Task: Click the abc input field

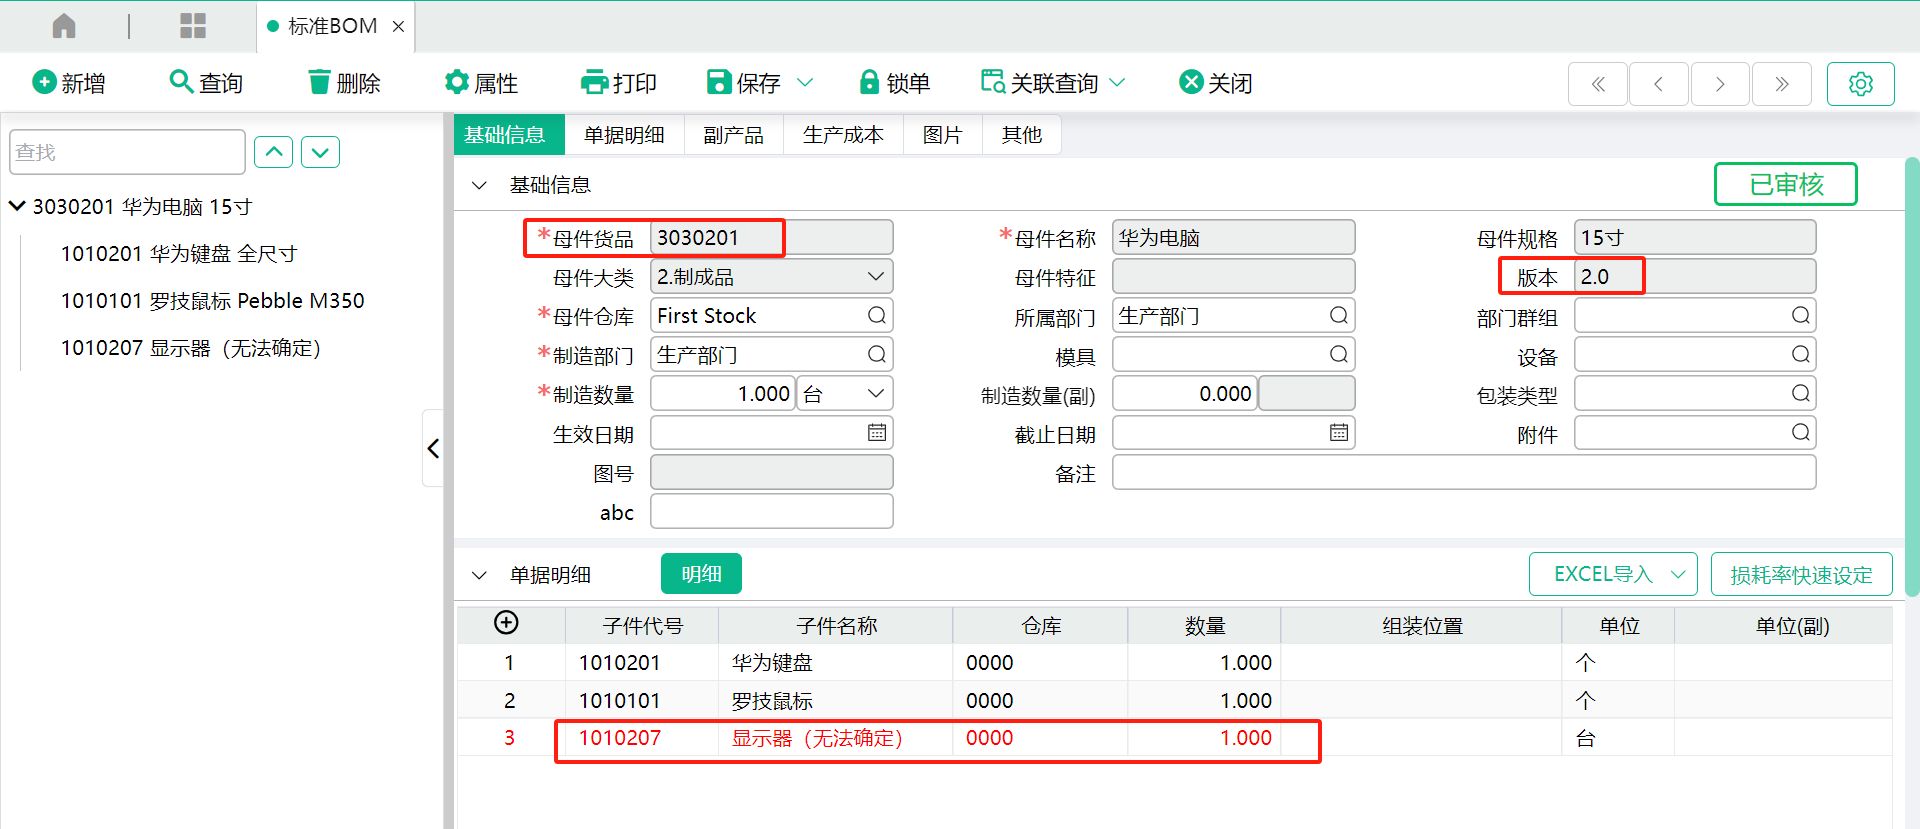Action: (772, 511)
